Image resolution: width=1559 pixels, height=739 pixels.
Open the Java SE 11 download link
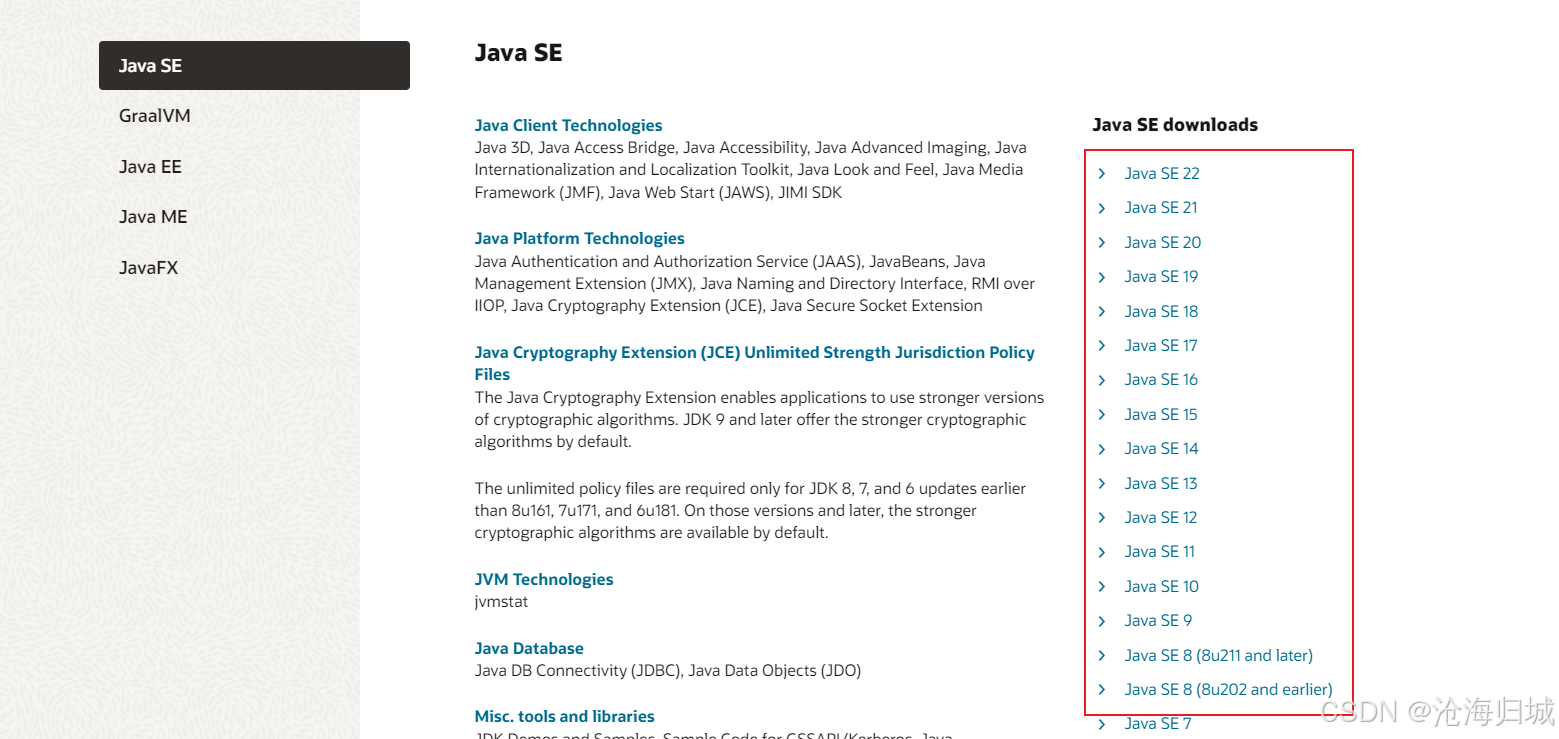1159,552
